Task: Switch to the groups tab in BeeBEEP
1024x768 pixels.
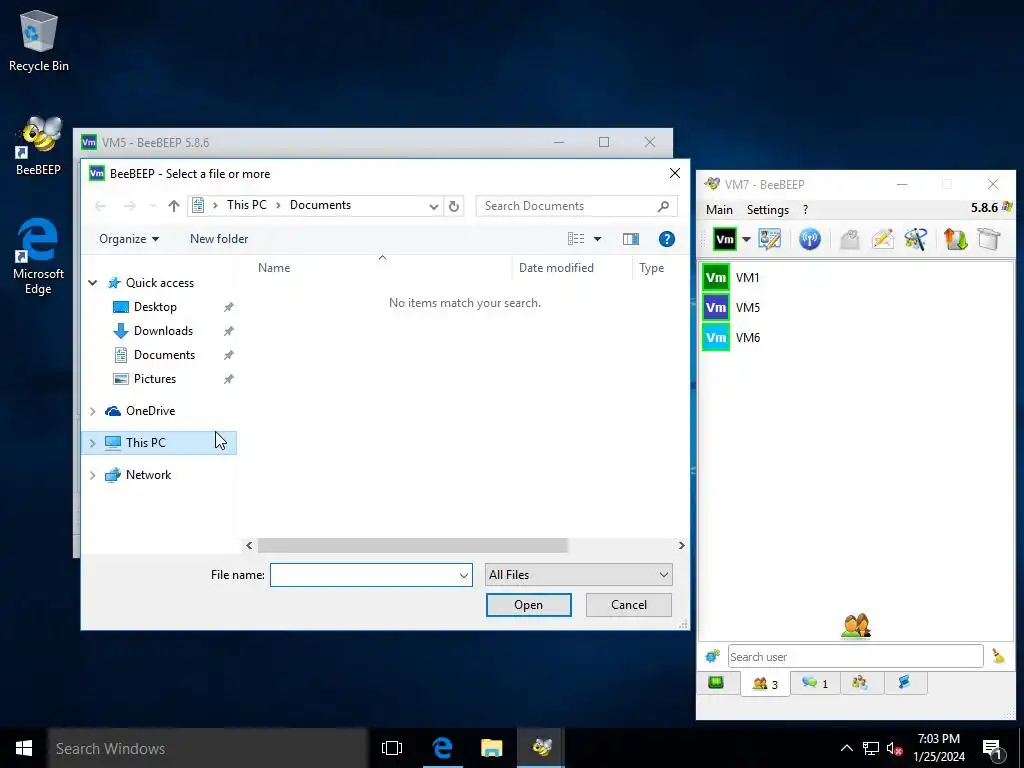Action: pos(859,683)
